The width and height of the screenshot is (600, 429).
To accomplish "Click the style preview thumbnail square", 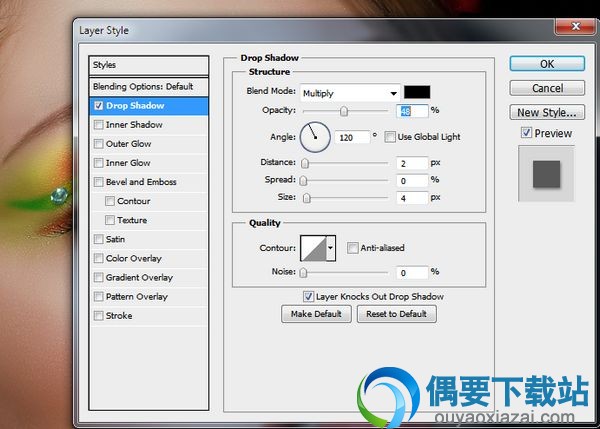I will [x=546, y=174].
